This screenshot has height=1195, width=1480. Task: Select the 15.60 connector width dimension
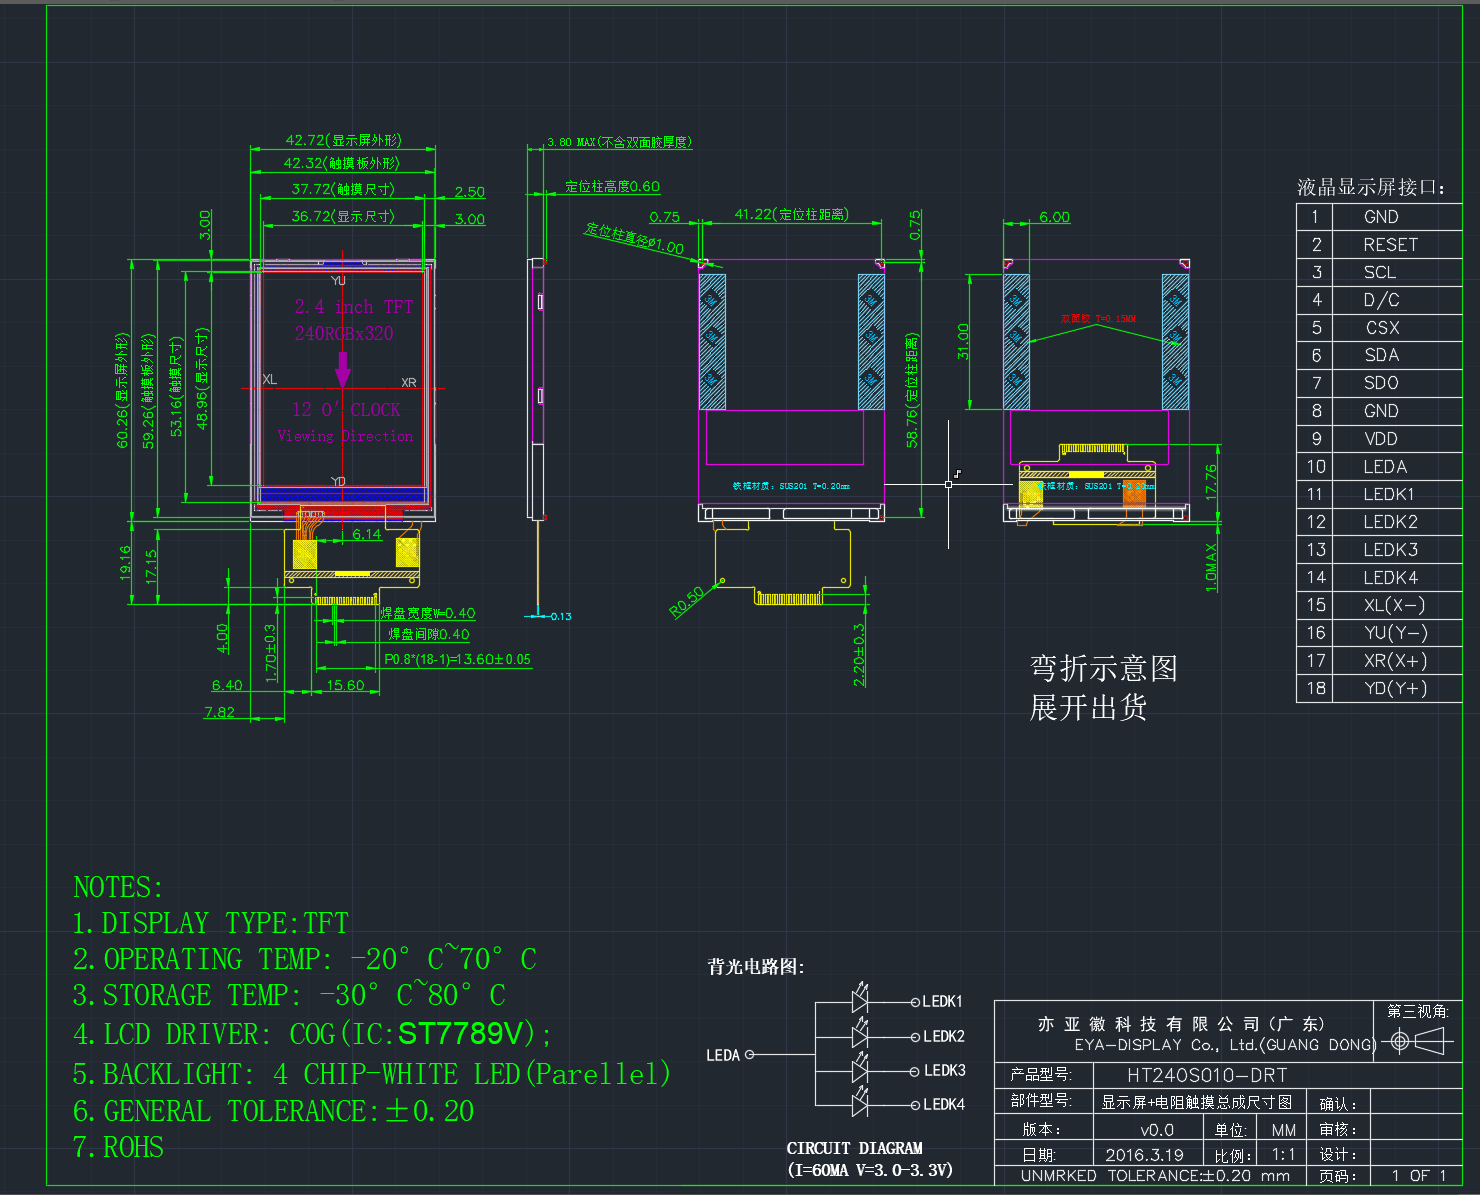pos(346,685)
